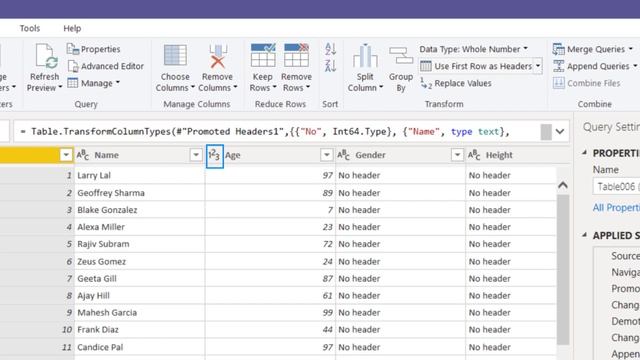Screen dimensions: 640x360
Task: Click the Manage query icon
Action: (x=73, y=83)
